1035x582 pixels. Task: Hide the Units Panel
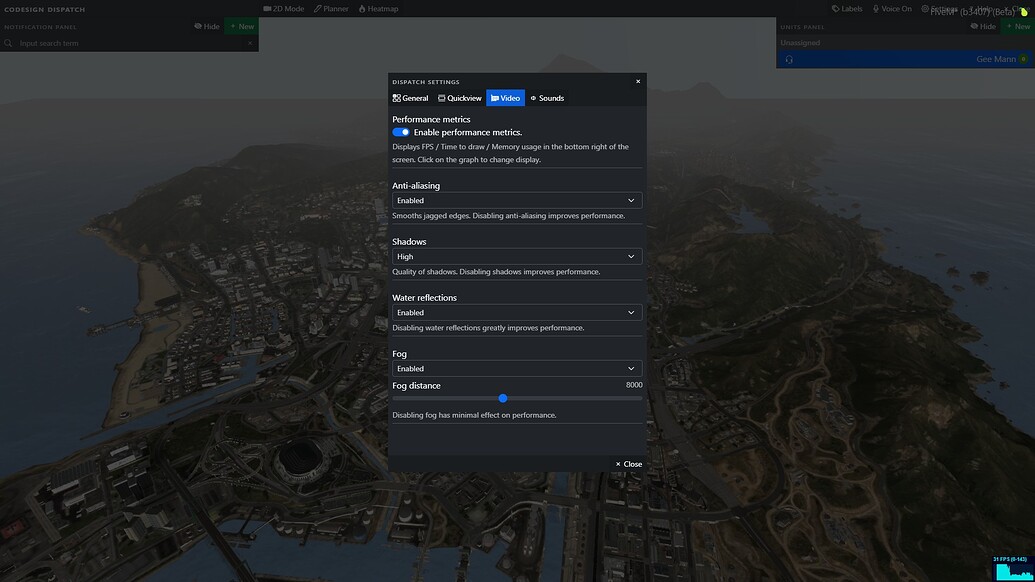(980, 25)
